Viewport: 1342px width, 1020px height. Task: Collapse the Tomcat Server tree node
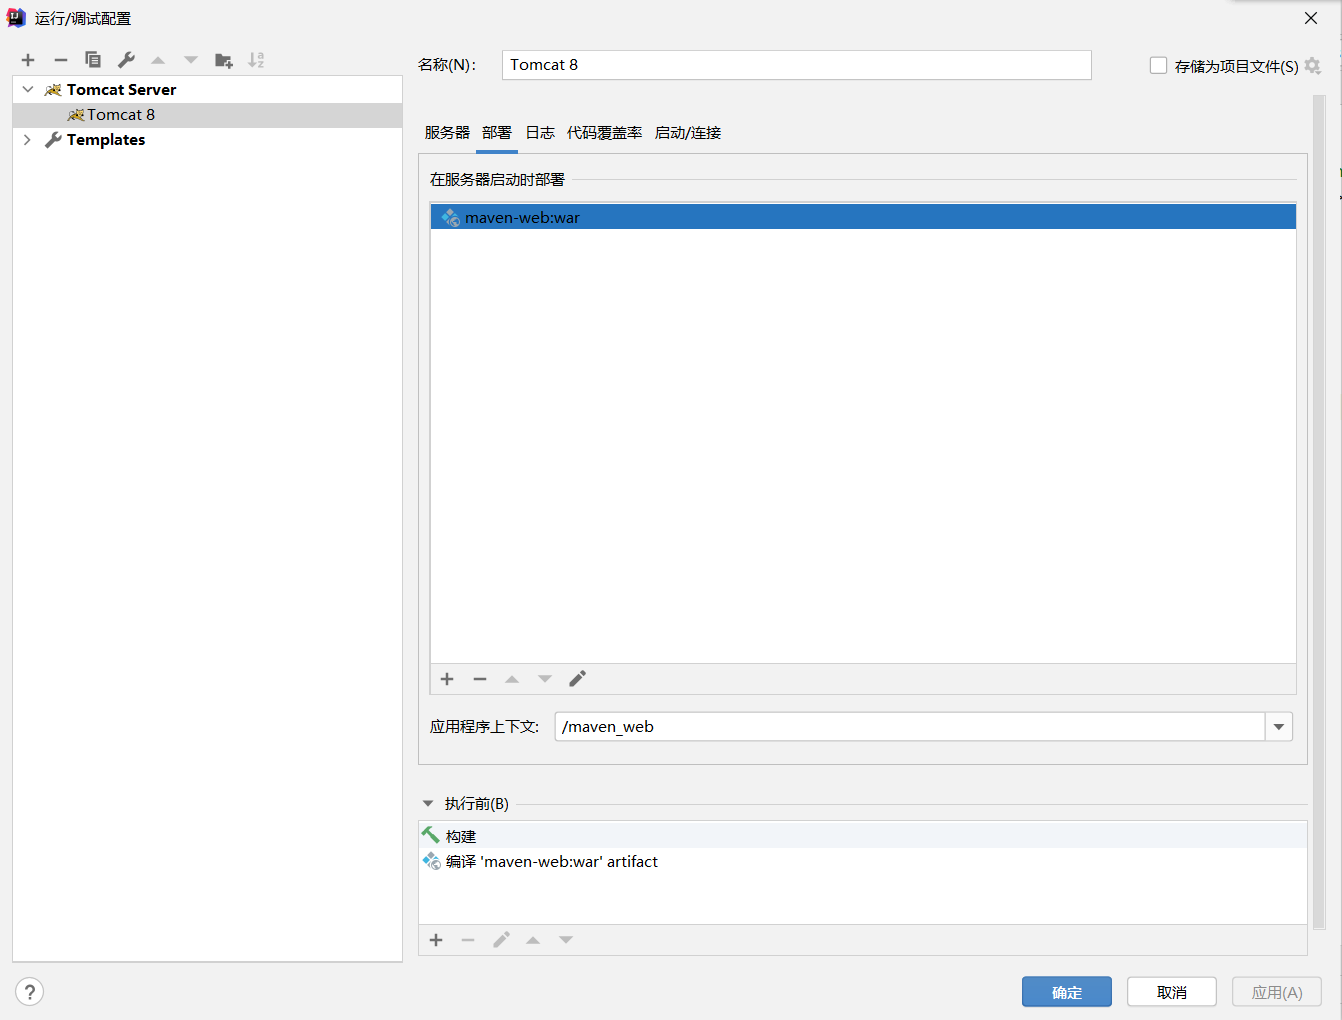tap(28, 89)
